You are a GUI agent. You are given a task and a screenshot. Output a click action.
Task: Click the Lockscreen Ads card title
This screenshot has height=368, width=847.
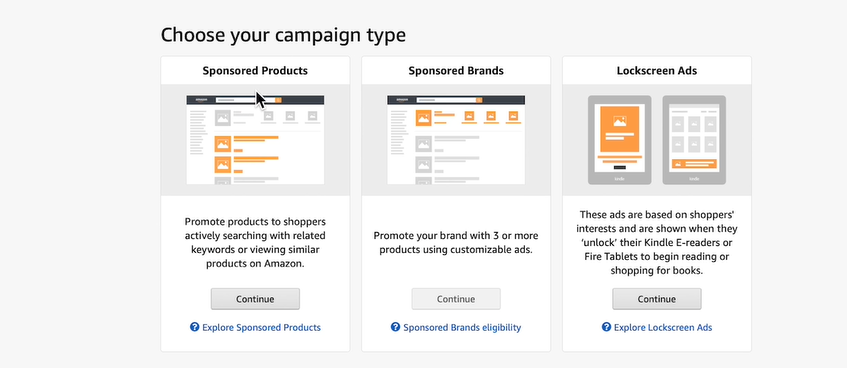point(657,71)
